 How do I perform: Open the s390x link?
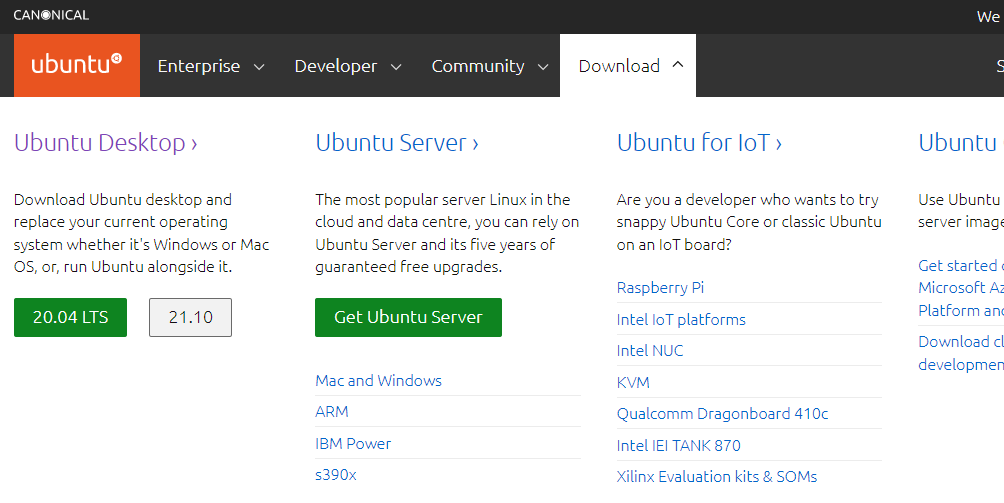coord(336,475)
